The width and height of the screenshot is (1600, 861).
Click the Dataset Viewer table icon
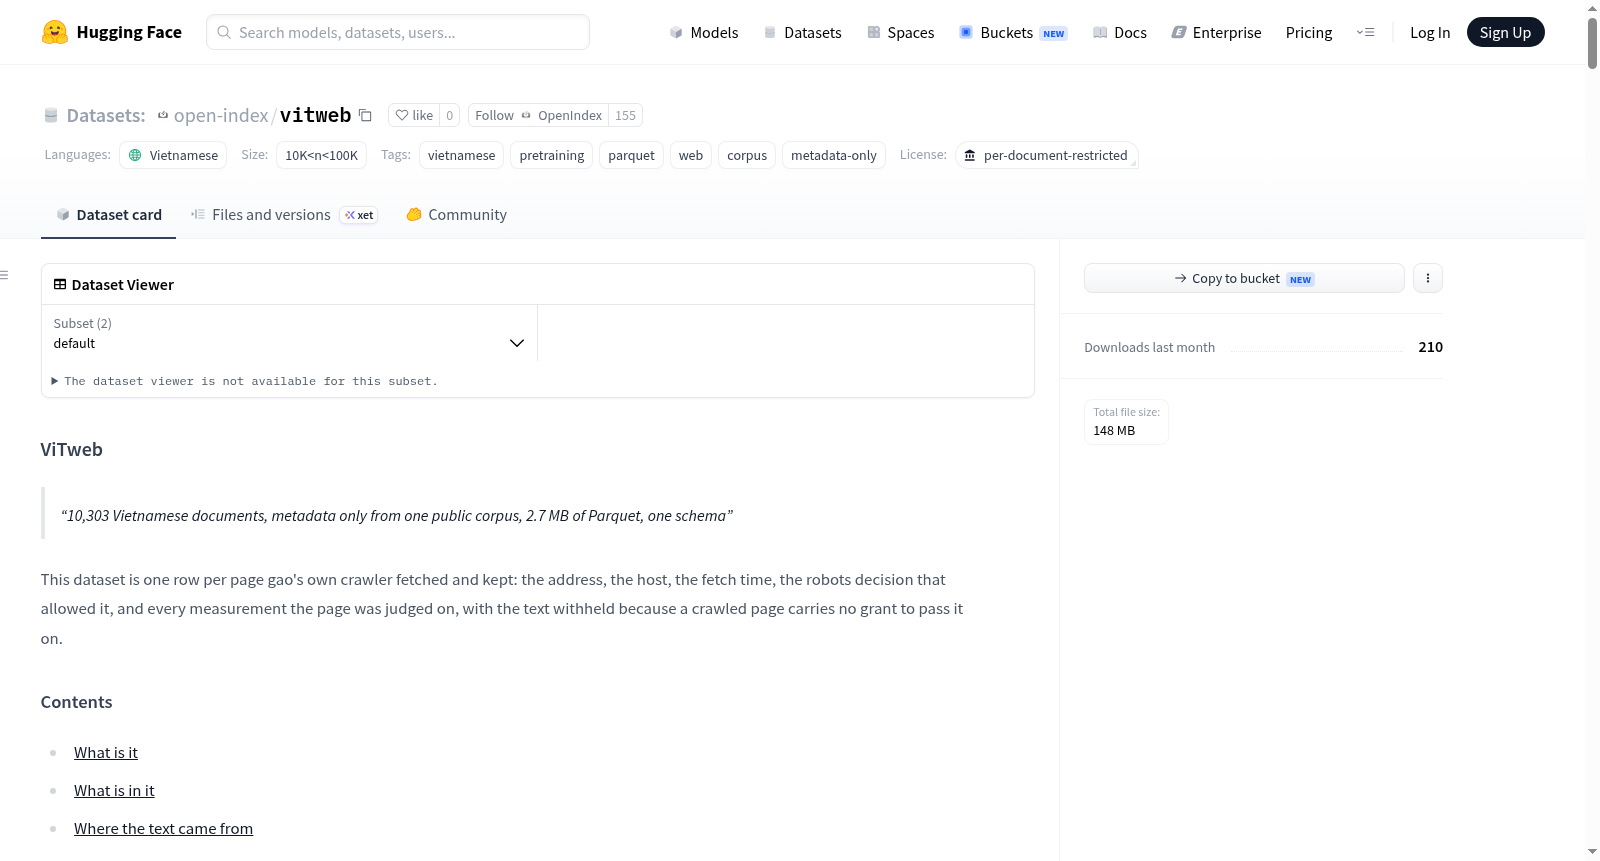click(x=60, y=284)
